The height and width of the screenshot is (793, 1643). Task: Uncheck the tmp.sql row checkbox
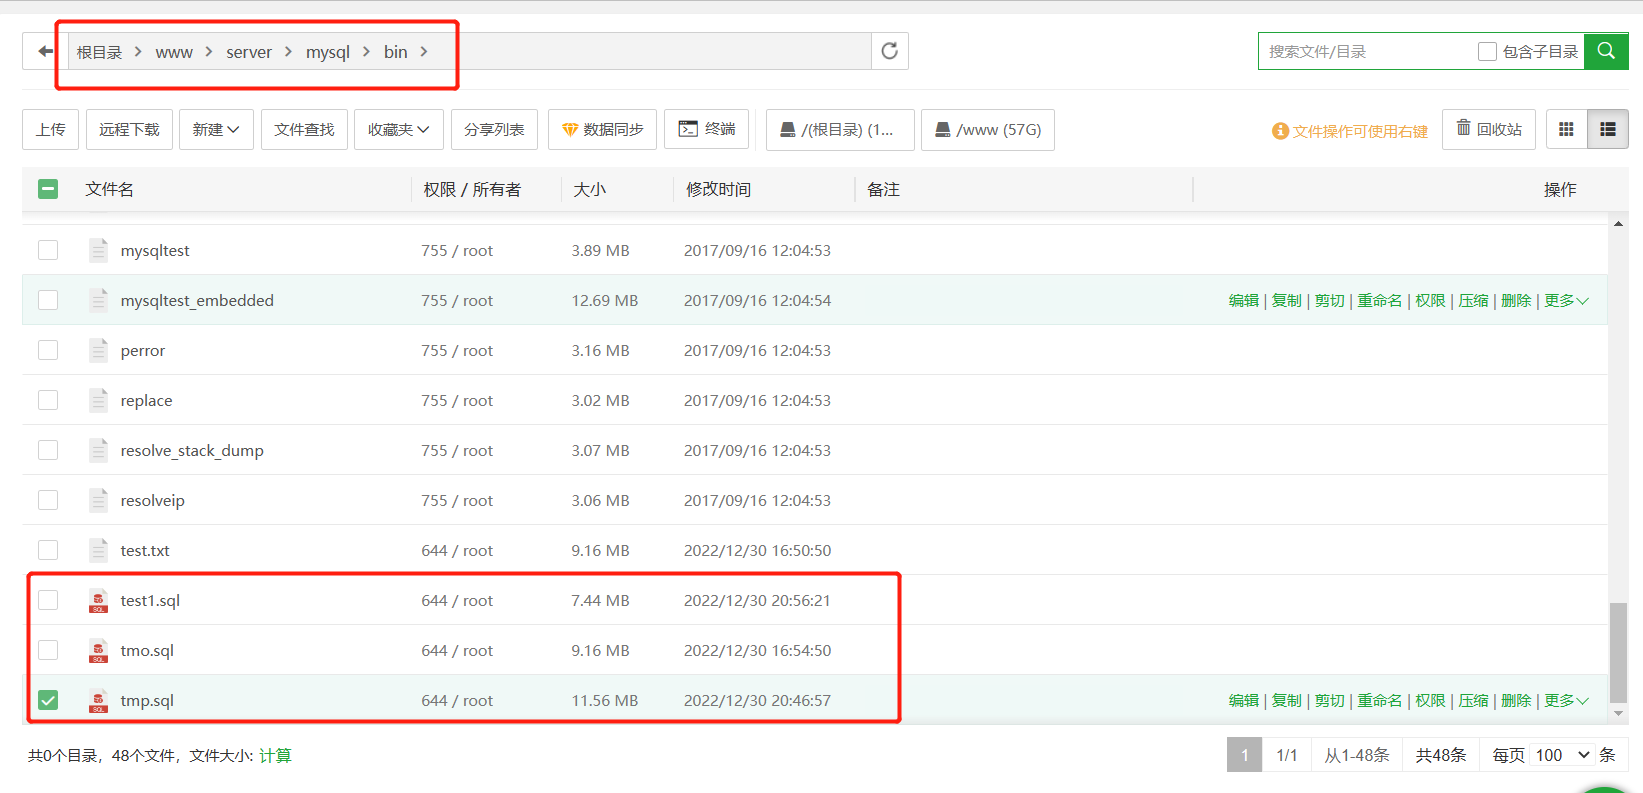[48, 700]
